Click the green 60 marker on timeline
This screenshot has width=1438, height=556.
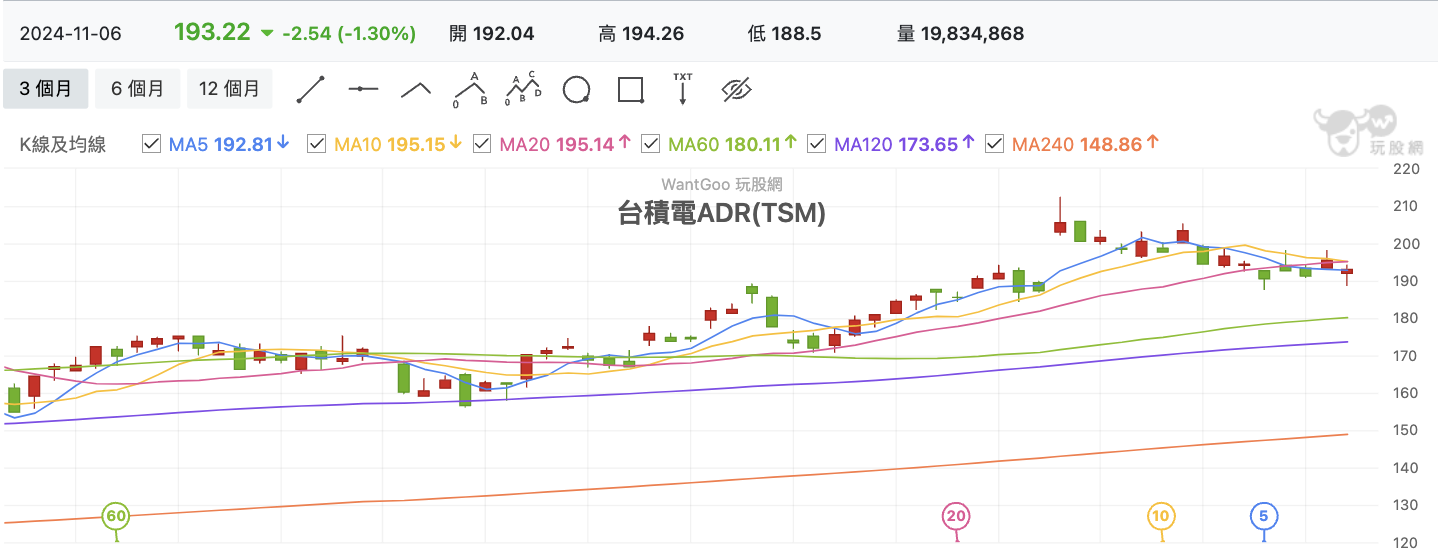click(x=116, y=517)
